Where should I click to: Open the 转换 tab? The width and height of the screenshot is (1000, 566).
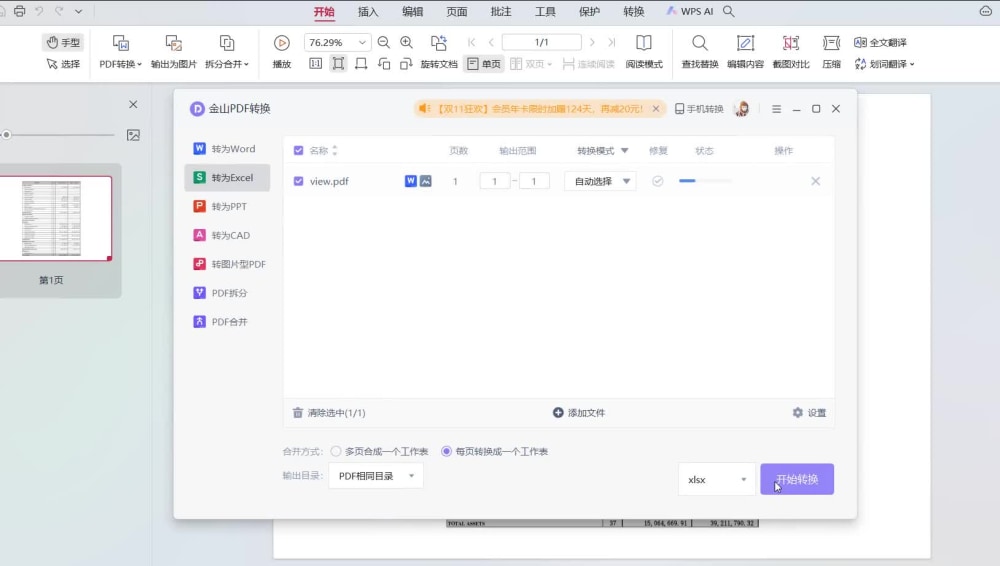pyautogui.click(x=633, y=11)
